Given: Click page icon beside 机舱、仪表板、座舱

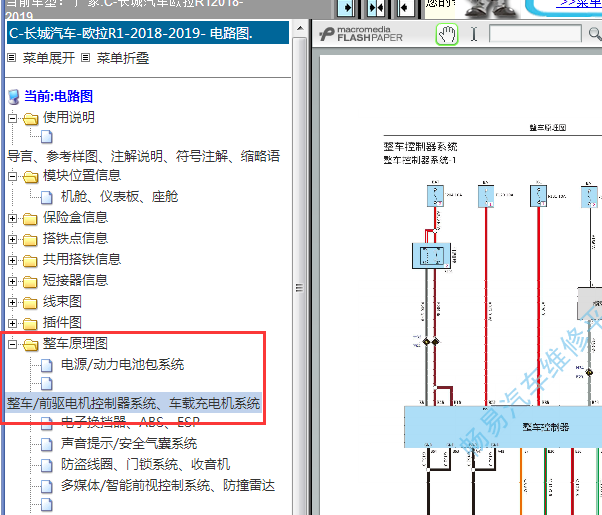Looking at the screenshot, I should (47, 197).
